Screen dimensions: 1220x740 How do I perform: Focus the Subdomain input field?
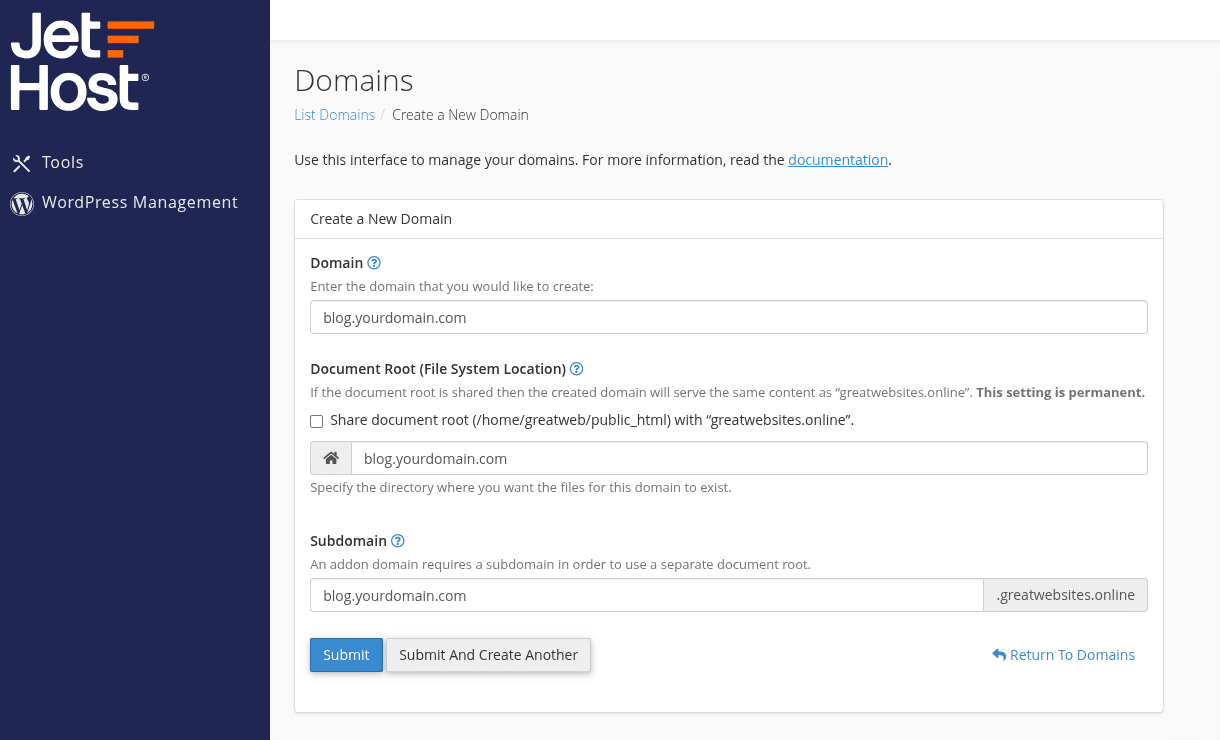point(647,595)
